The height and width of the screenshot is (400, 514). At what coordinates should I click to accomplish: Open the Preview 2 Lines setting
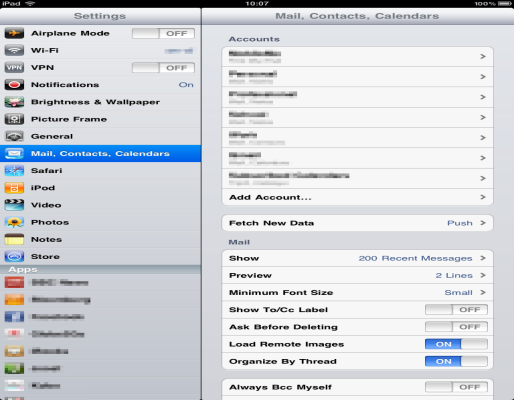[357, 275]
